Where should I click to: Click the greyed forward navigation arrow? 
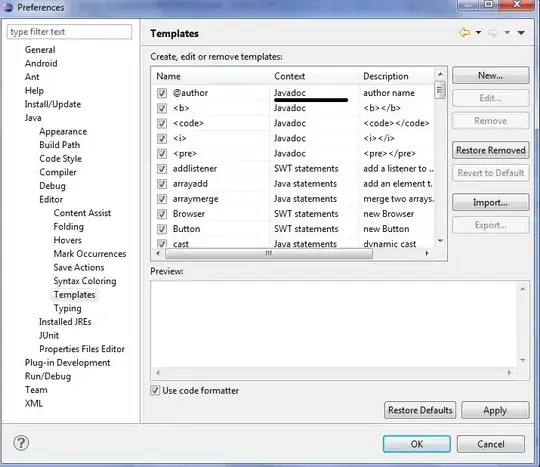point(493,33)
